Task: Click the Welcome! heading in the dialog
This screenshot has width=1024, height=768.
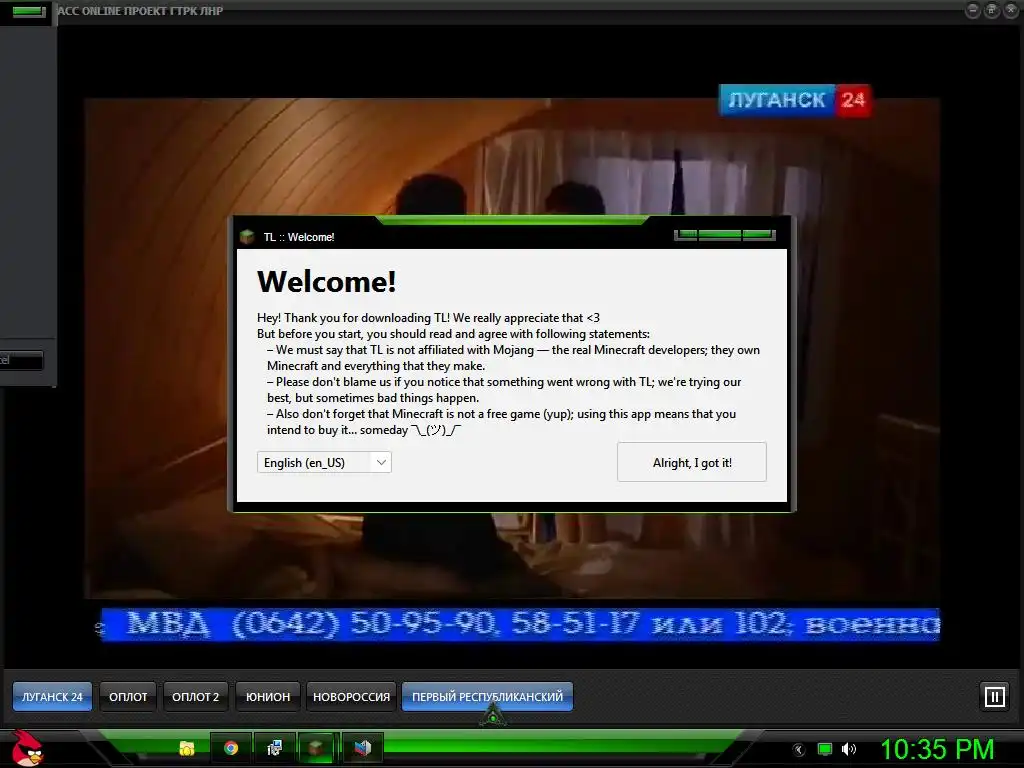Action: click(327, 282)
